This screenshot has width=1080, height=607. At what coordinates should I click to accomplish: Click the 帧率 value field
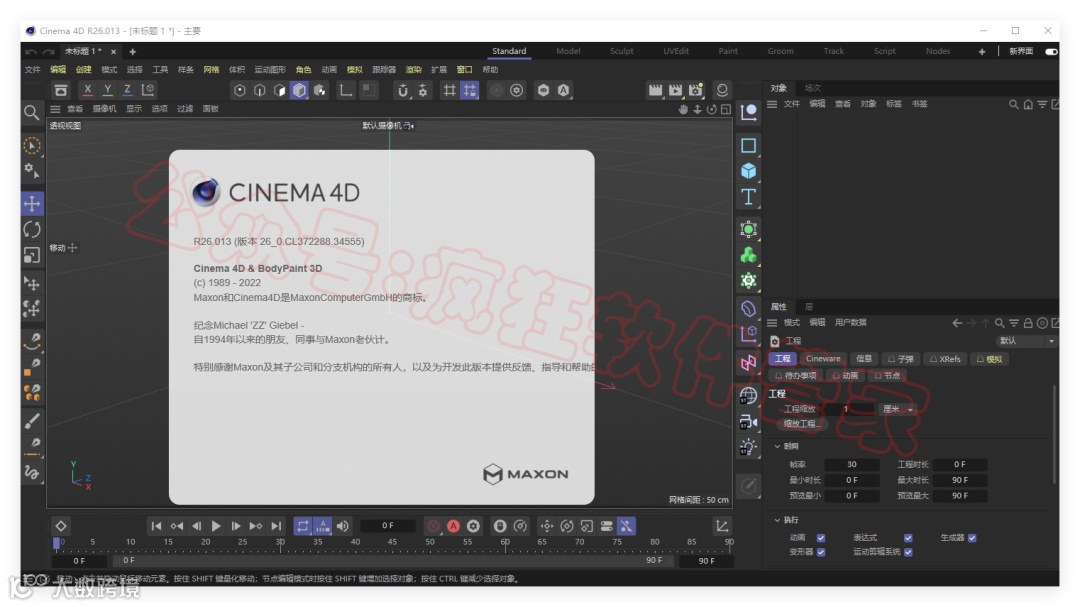tap(852, 464)
